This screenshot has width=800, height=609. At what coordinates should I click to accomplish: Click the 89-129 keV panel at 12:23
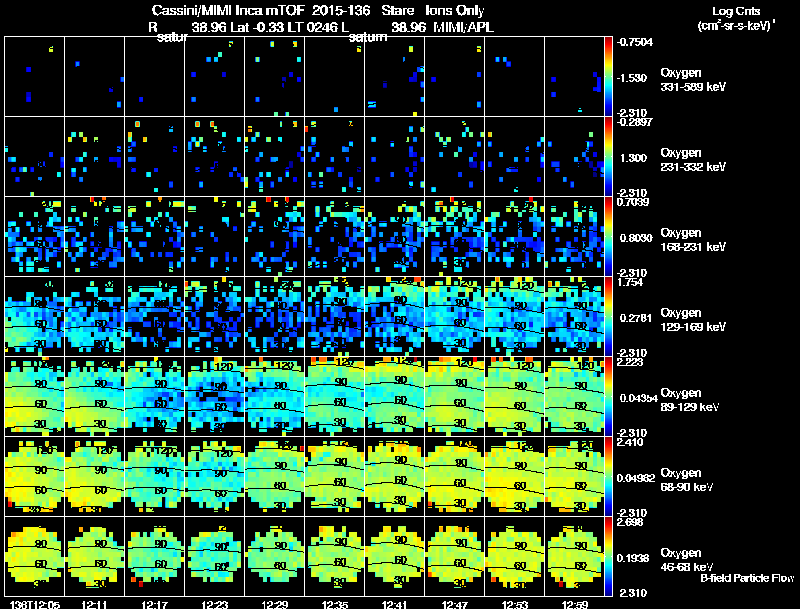point(214,397)
